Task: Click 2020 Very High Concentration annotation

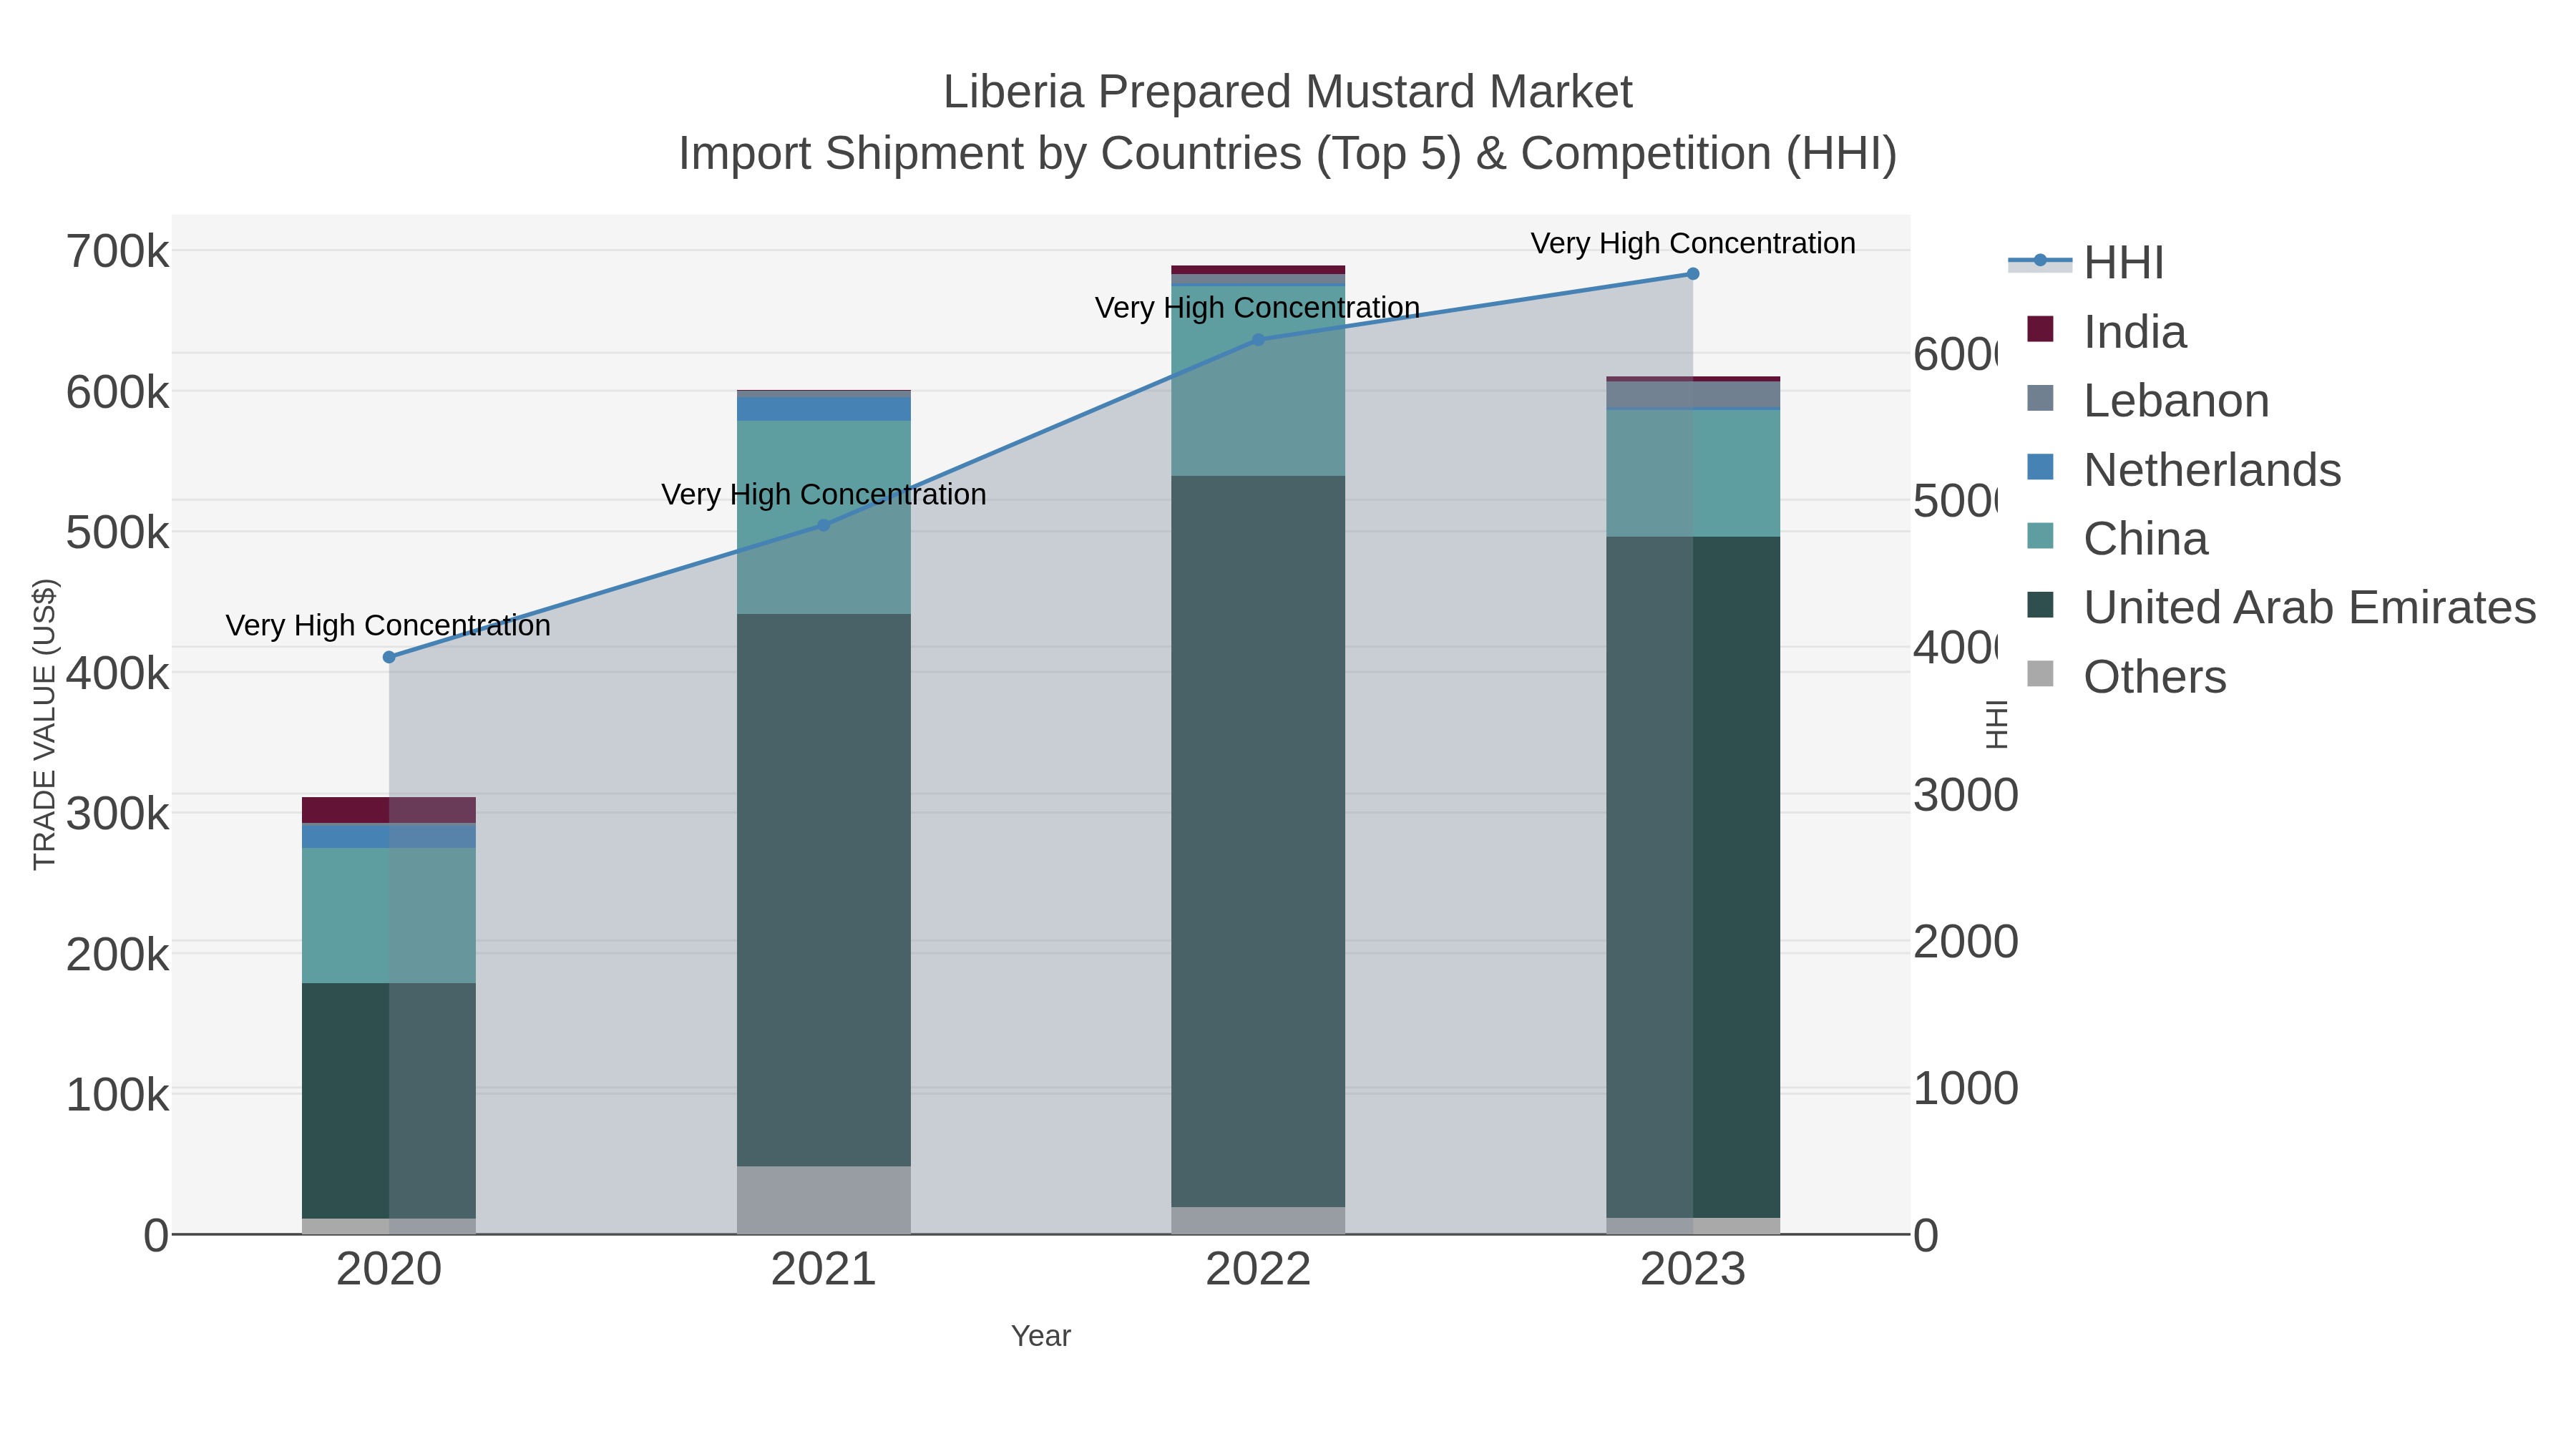Action: tap(388, 626)
